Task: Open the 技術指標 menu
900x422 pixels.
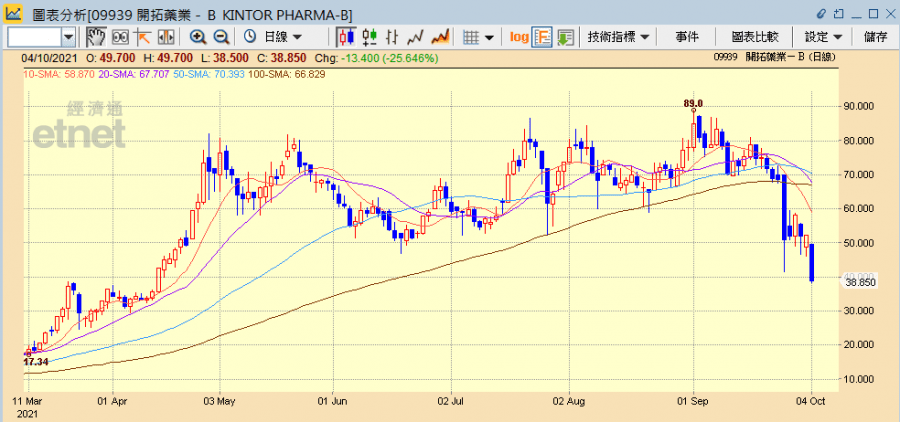Action: point(618,37)
